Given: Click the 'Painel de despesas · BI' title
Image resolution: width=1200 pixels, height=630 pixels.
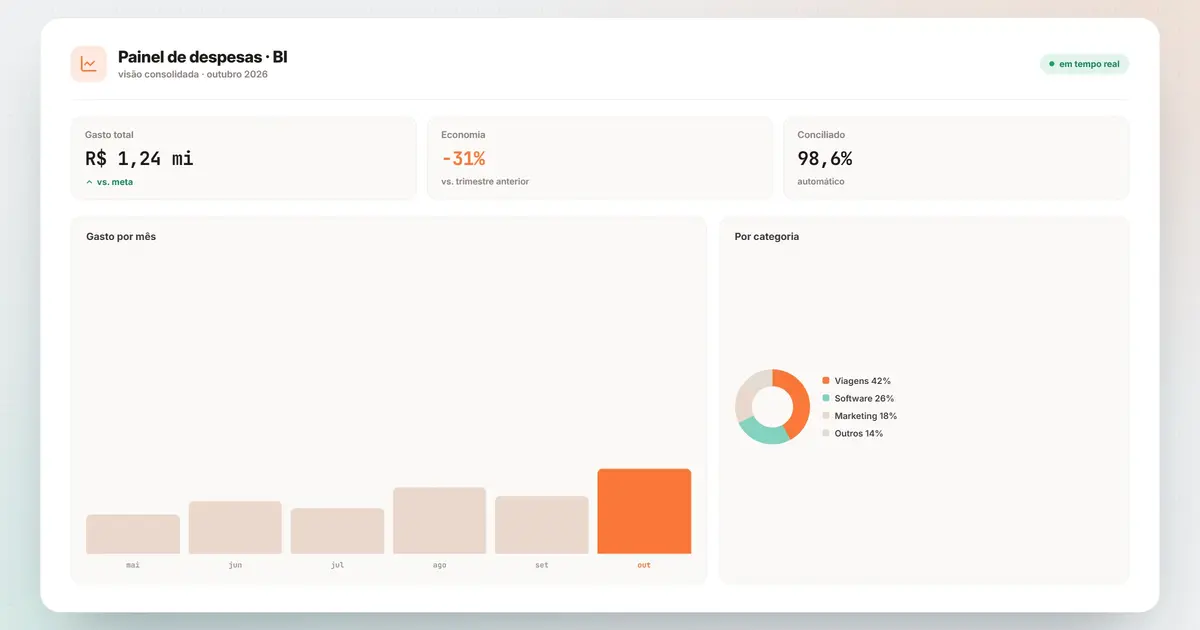Looking at the screenshot, I should click(203, 57).
